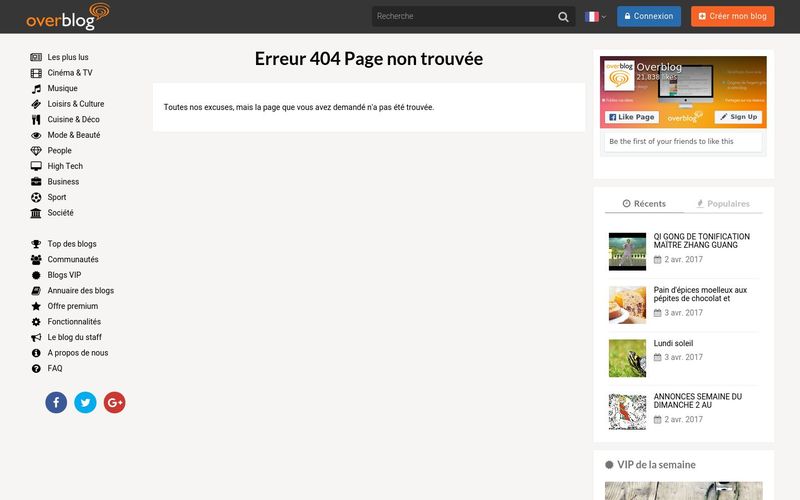Open the Lundi soleil post thumbnail
800x500 pixels.
[x=627, y=358]
